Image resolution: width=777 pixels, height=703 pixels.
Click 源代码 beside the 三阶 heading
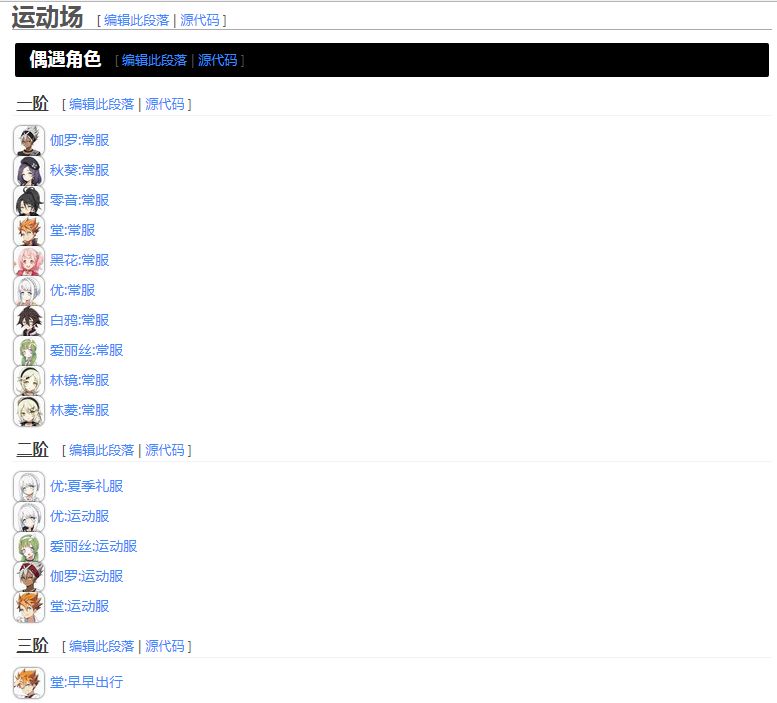click(165, 646)
